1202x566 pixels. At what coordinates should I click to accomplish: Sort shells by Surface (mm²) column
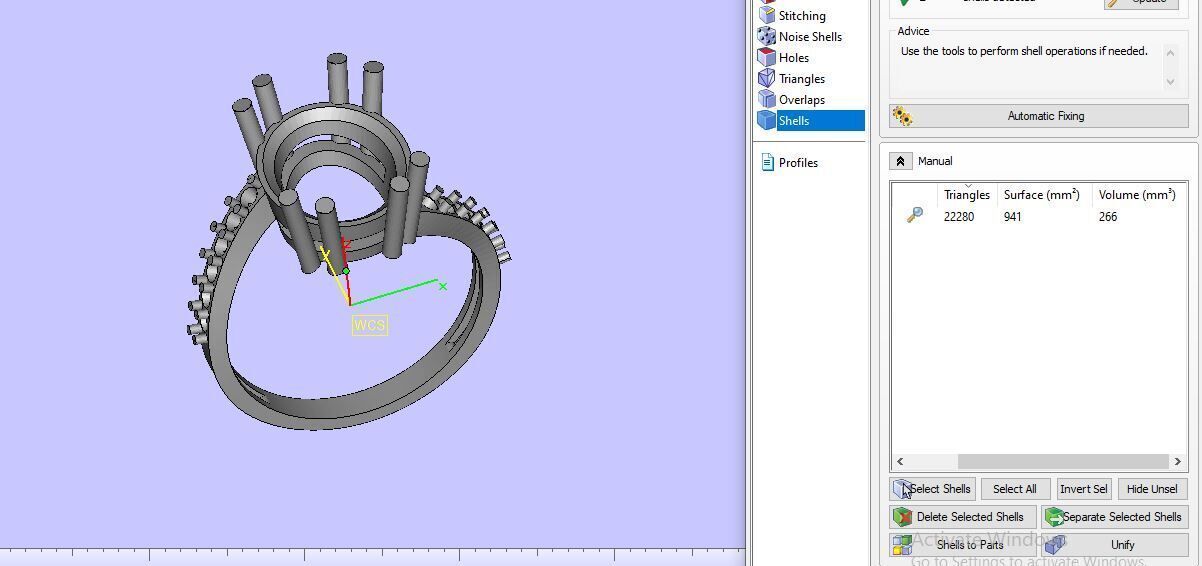coord(1042,195)
